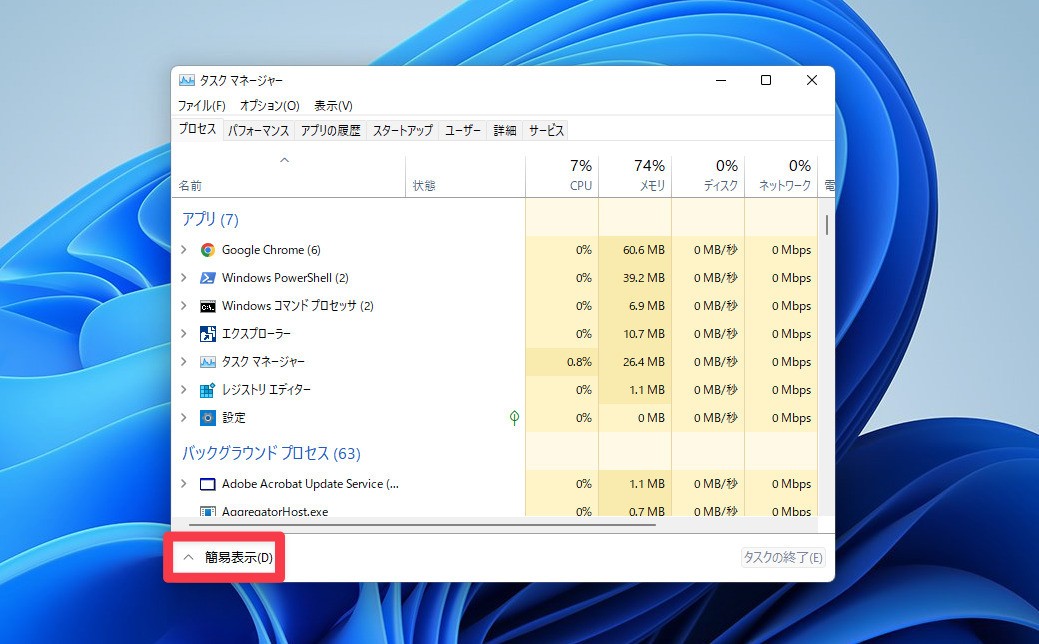The image size is (1039, 644).
Task: Click the 39.2 MB memory value
Action: (643, 278)
